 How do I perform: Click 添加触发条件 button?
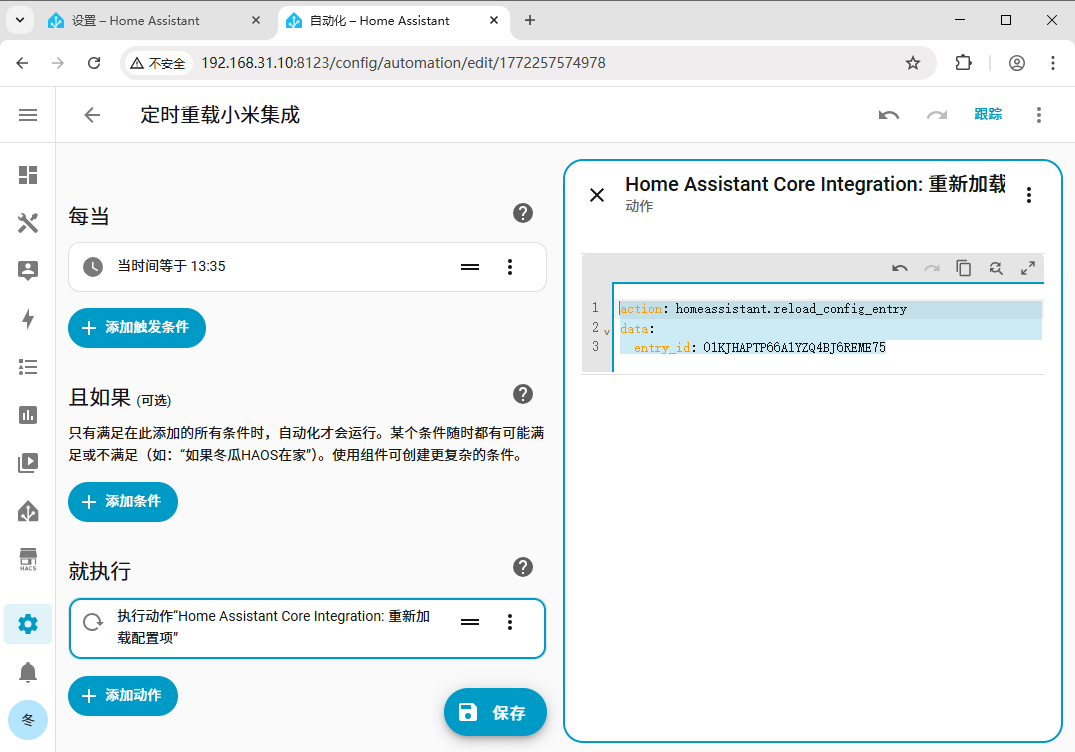[x=137, y=328]
